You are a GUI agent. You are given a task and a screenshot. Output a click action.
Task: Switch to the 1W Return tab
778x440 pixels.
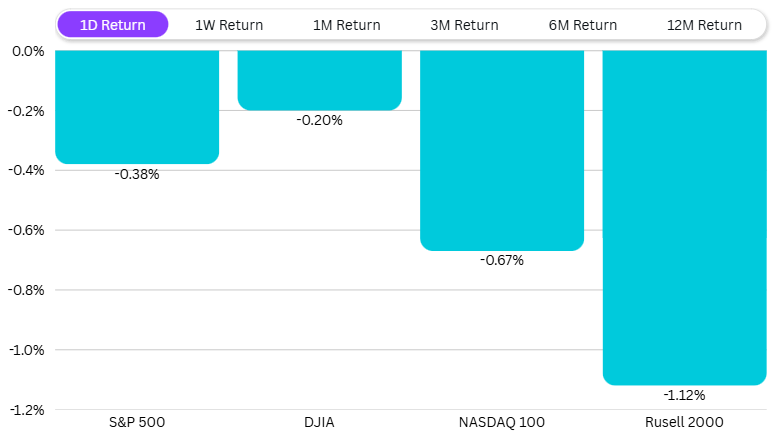click(229, 25)
